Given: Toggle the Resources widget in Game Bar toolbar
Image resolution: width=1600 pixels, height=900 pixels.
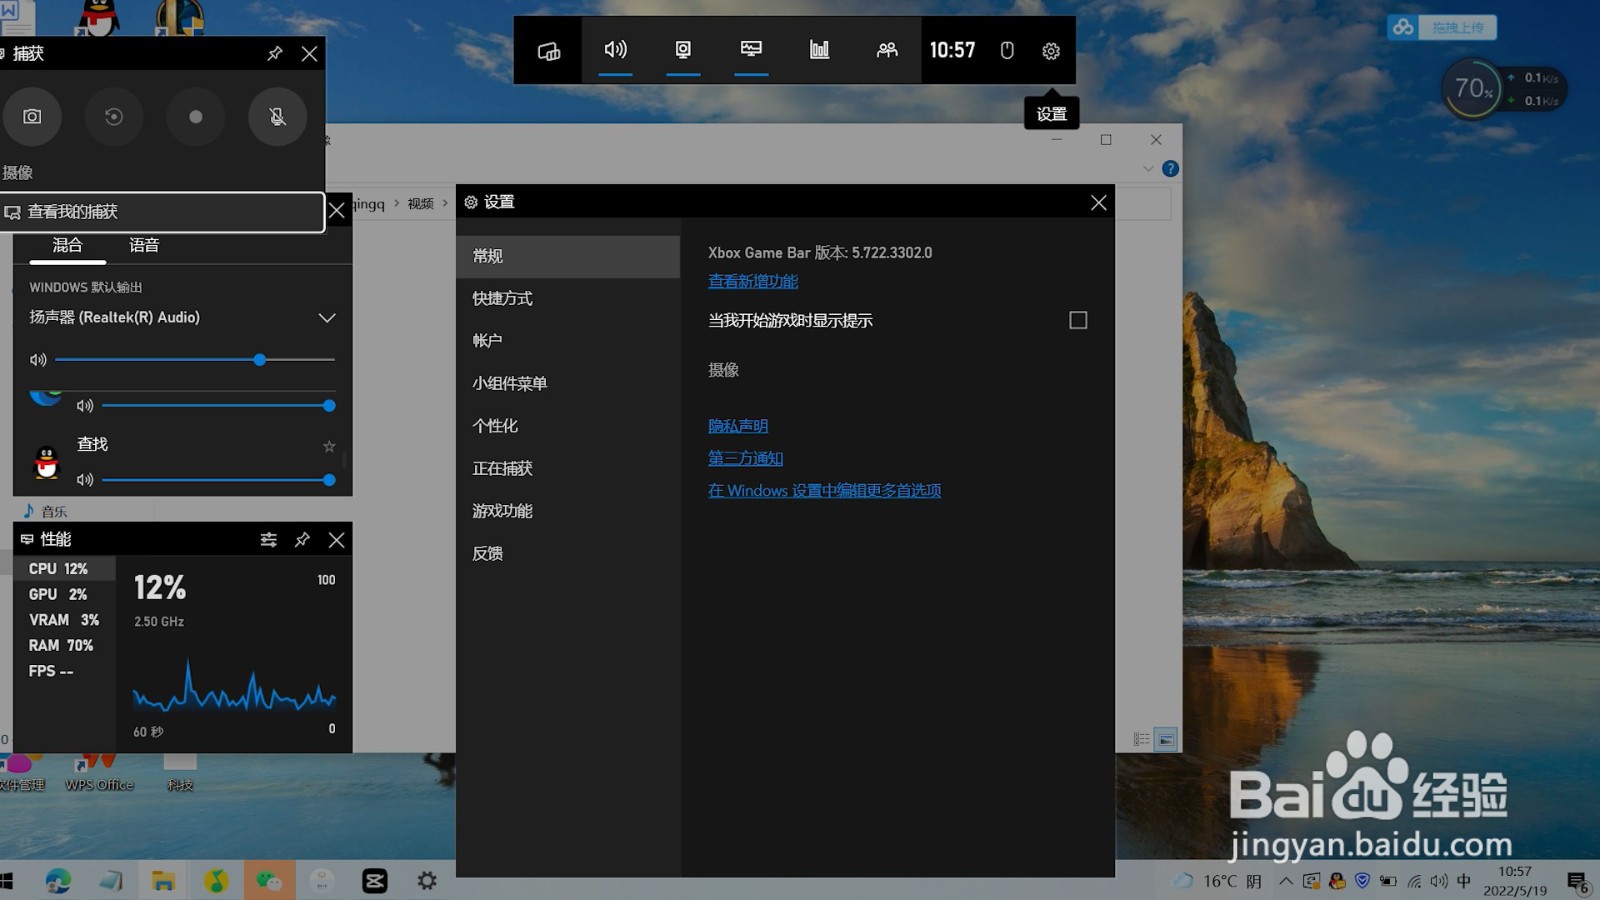Looking at the screenshot, I should (819, 50).
